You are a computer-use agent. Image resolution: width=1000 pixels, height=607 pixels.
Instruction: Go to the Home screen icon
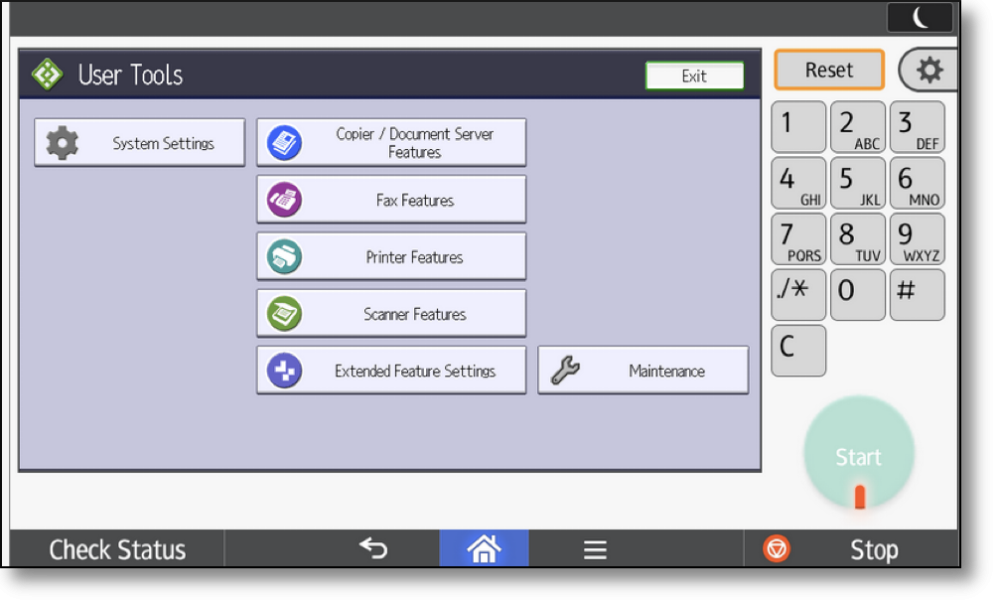[x=483, y=548]
